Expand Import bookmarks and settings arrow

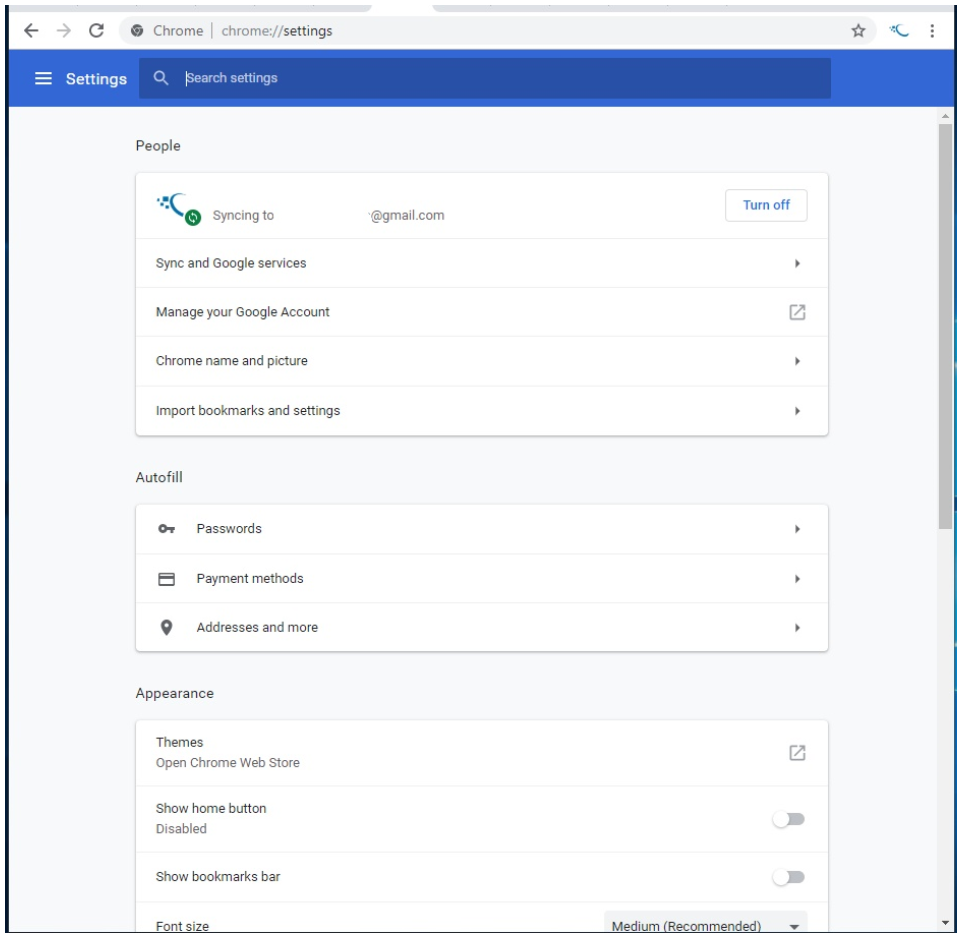pos(797,411)
